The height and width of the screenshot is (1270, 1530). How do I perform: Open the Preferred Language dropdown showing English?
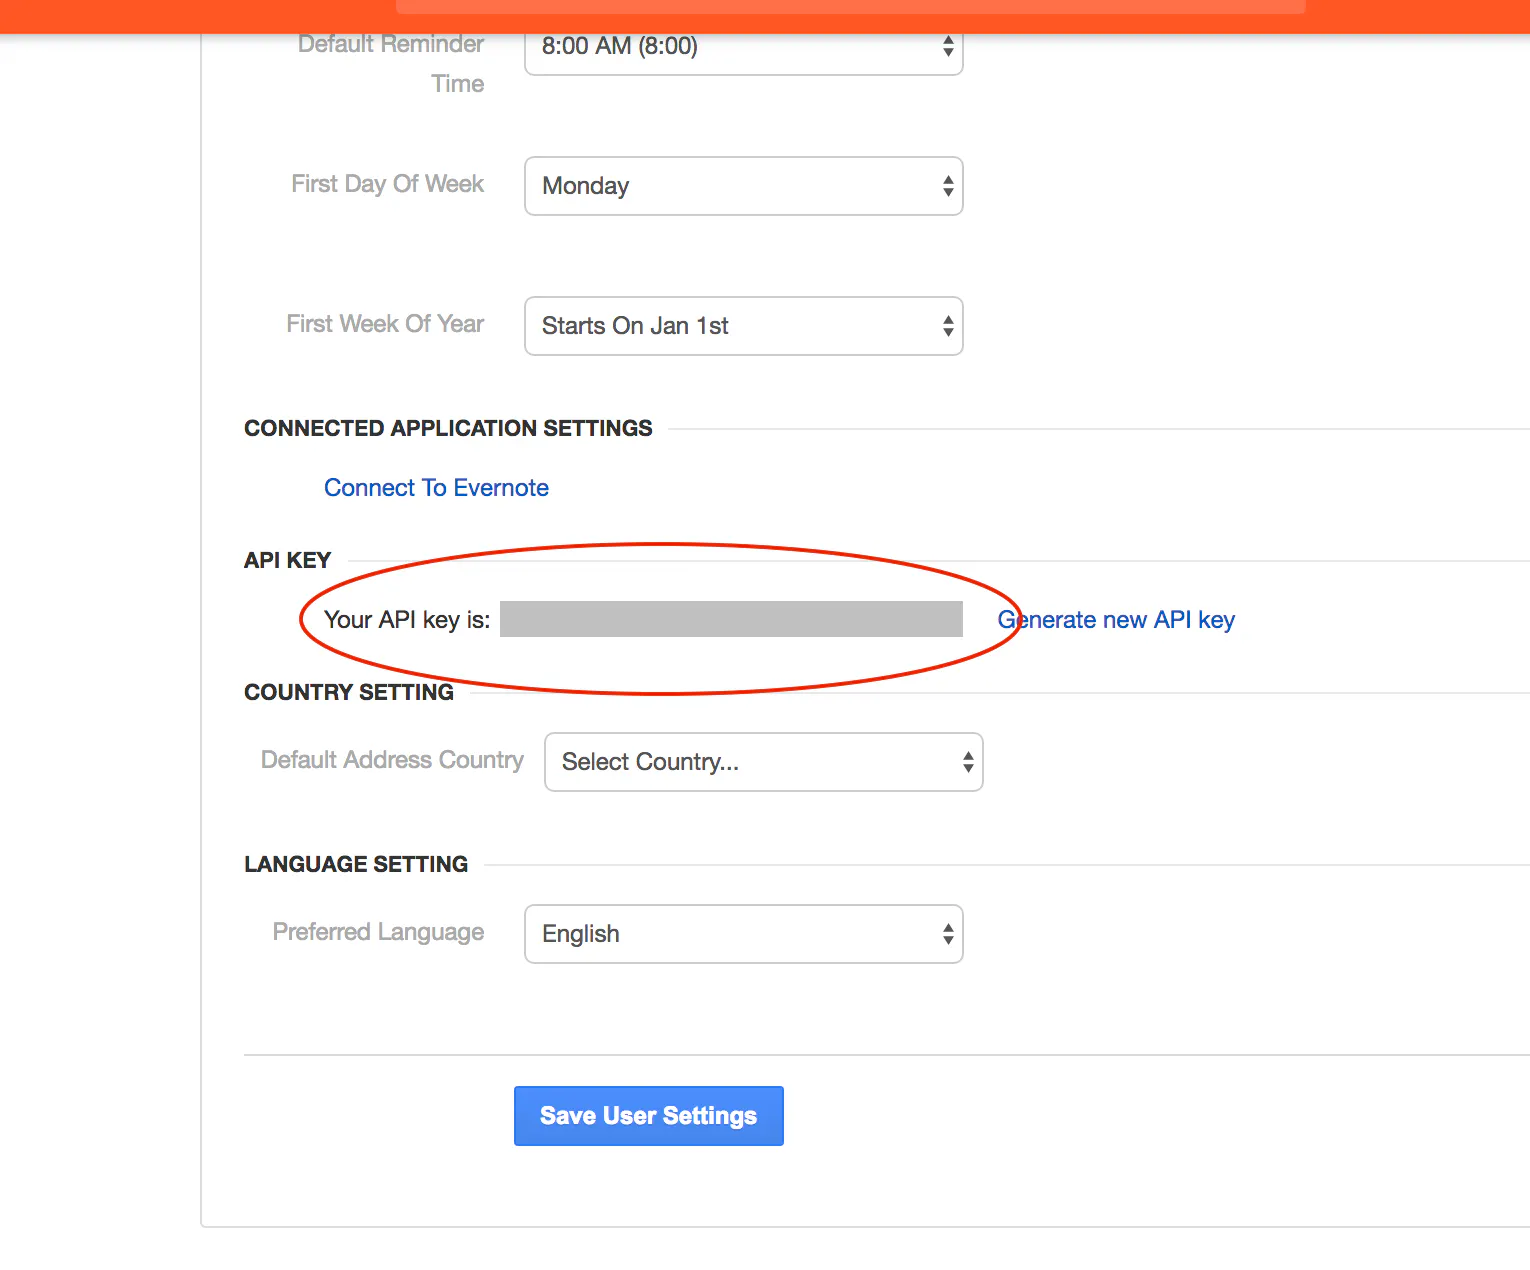click(742, 934)
